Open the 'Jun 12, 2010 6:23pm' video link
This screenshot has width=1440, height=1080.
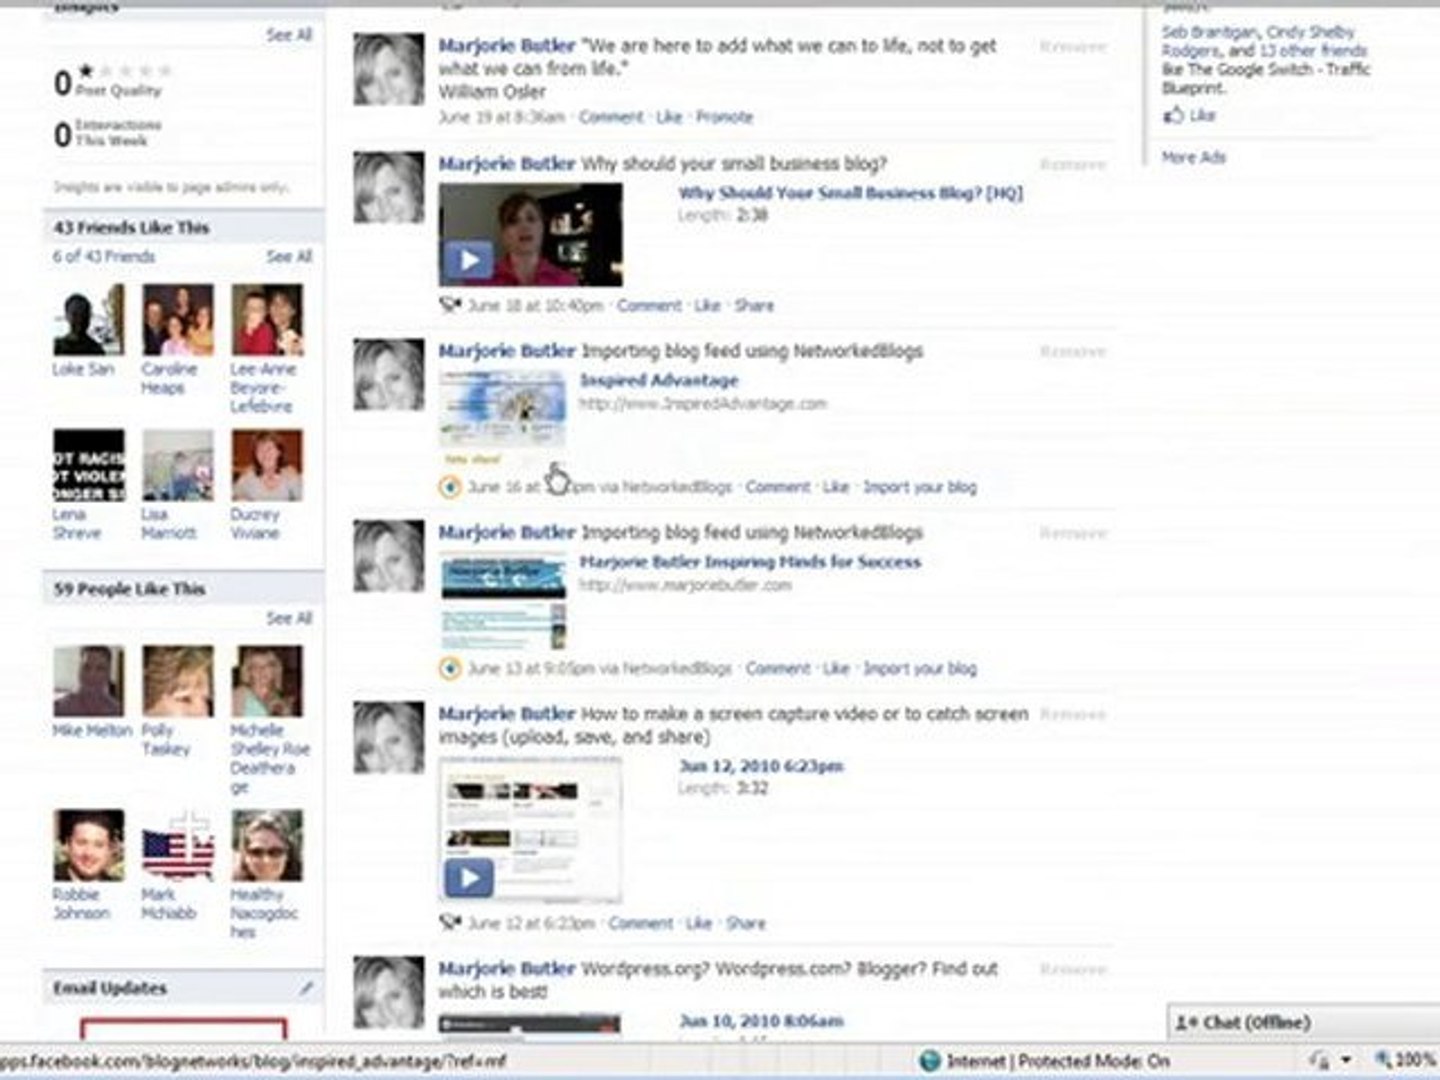(x=761, y=766)
